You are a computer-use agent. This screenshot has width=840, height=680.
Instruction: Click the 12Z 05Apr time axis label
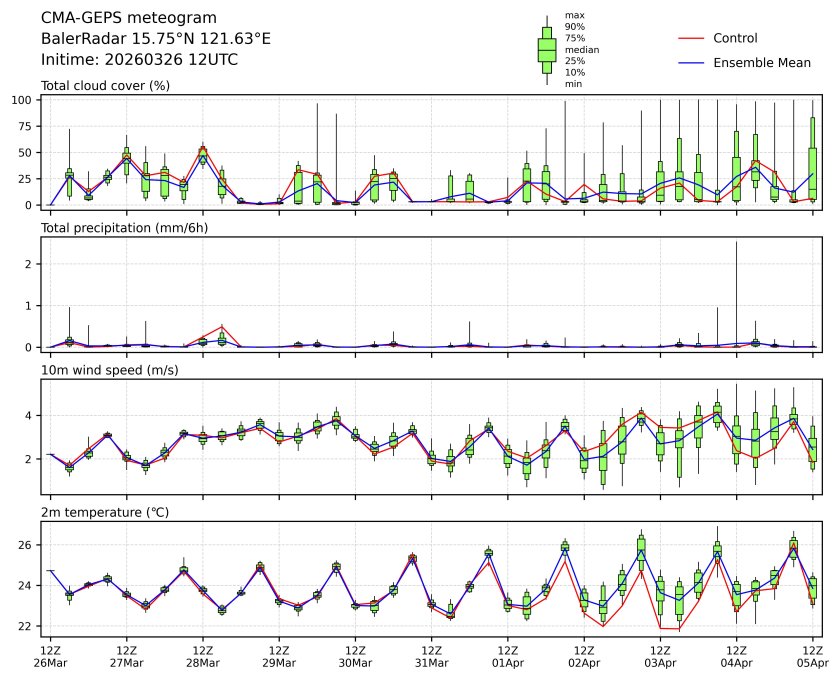812,656
